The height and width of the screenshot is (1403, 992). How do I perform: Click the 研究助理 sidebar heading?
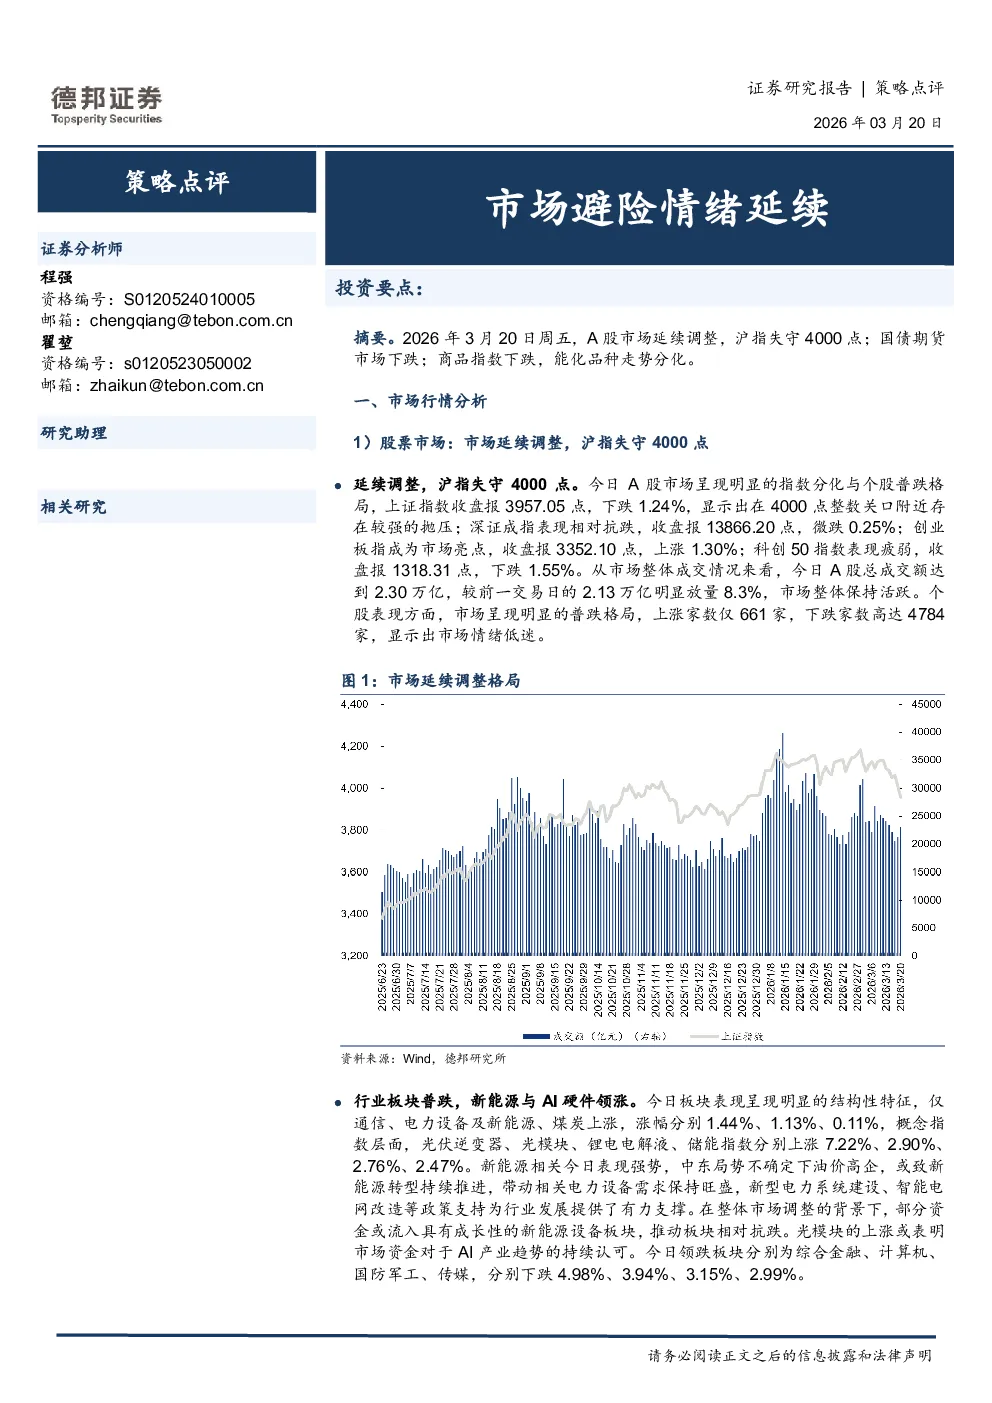click(73, 433)
